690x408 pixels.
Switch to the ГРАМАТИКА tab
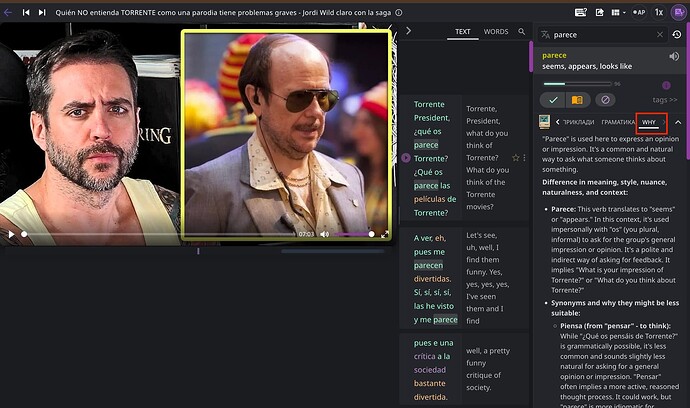click(618, 122)
